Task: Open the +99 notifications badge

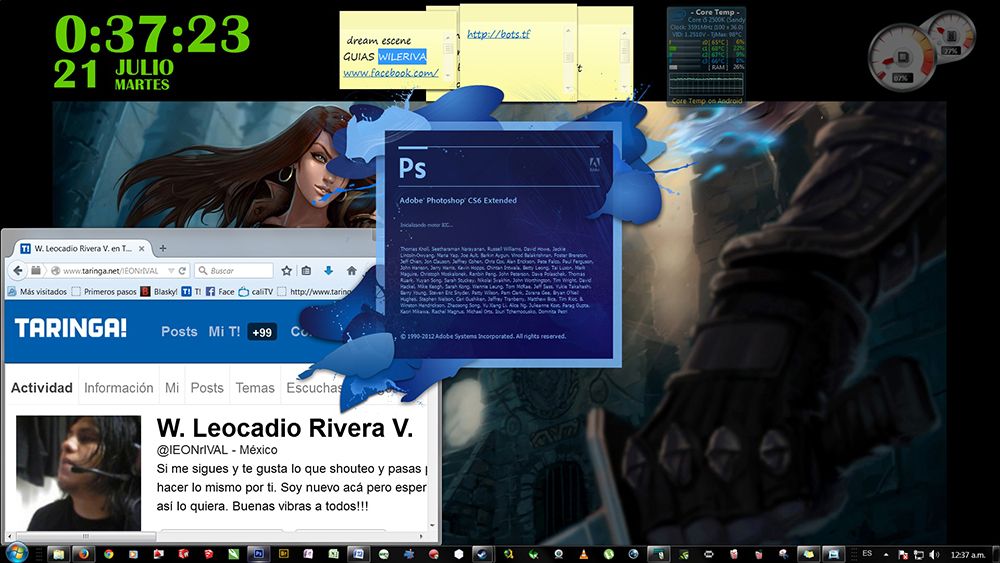Action: tap(262, 332)
